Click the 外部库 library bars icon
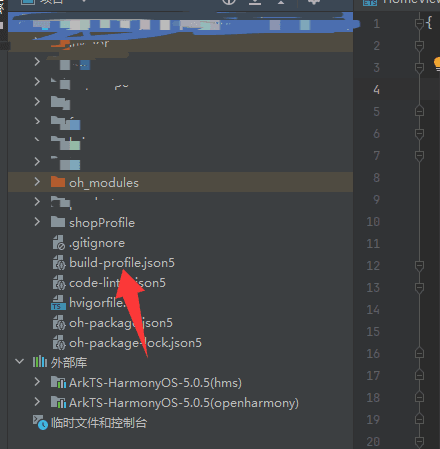Viewport: 440px width, 449px height. click(40, 362)
